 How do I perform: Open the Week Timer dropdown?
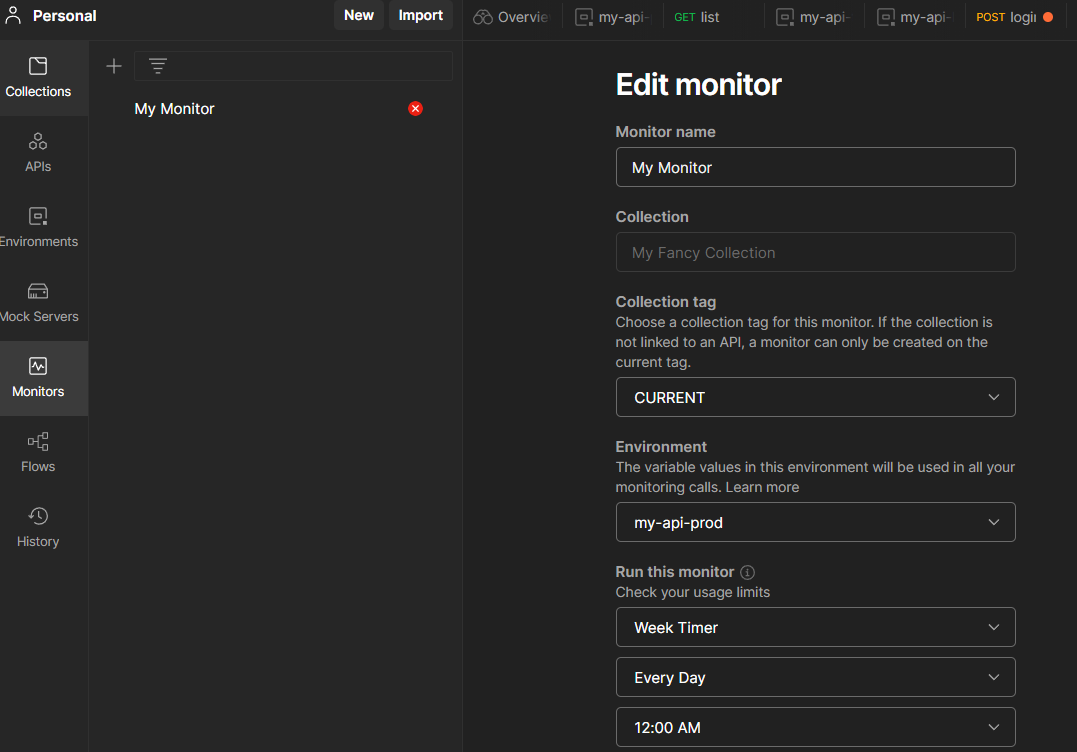pyautogui.click(x=815, y=627)
